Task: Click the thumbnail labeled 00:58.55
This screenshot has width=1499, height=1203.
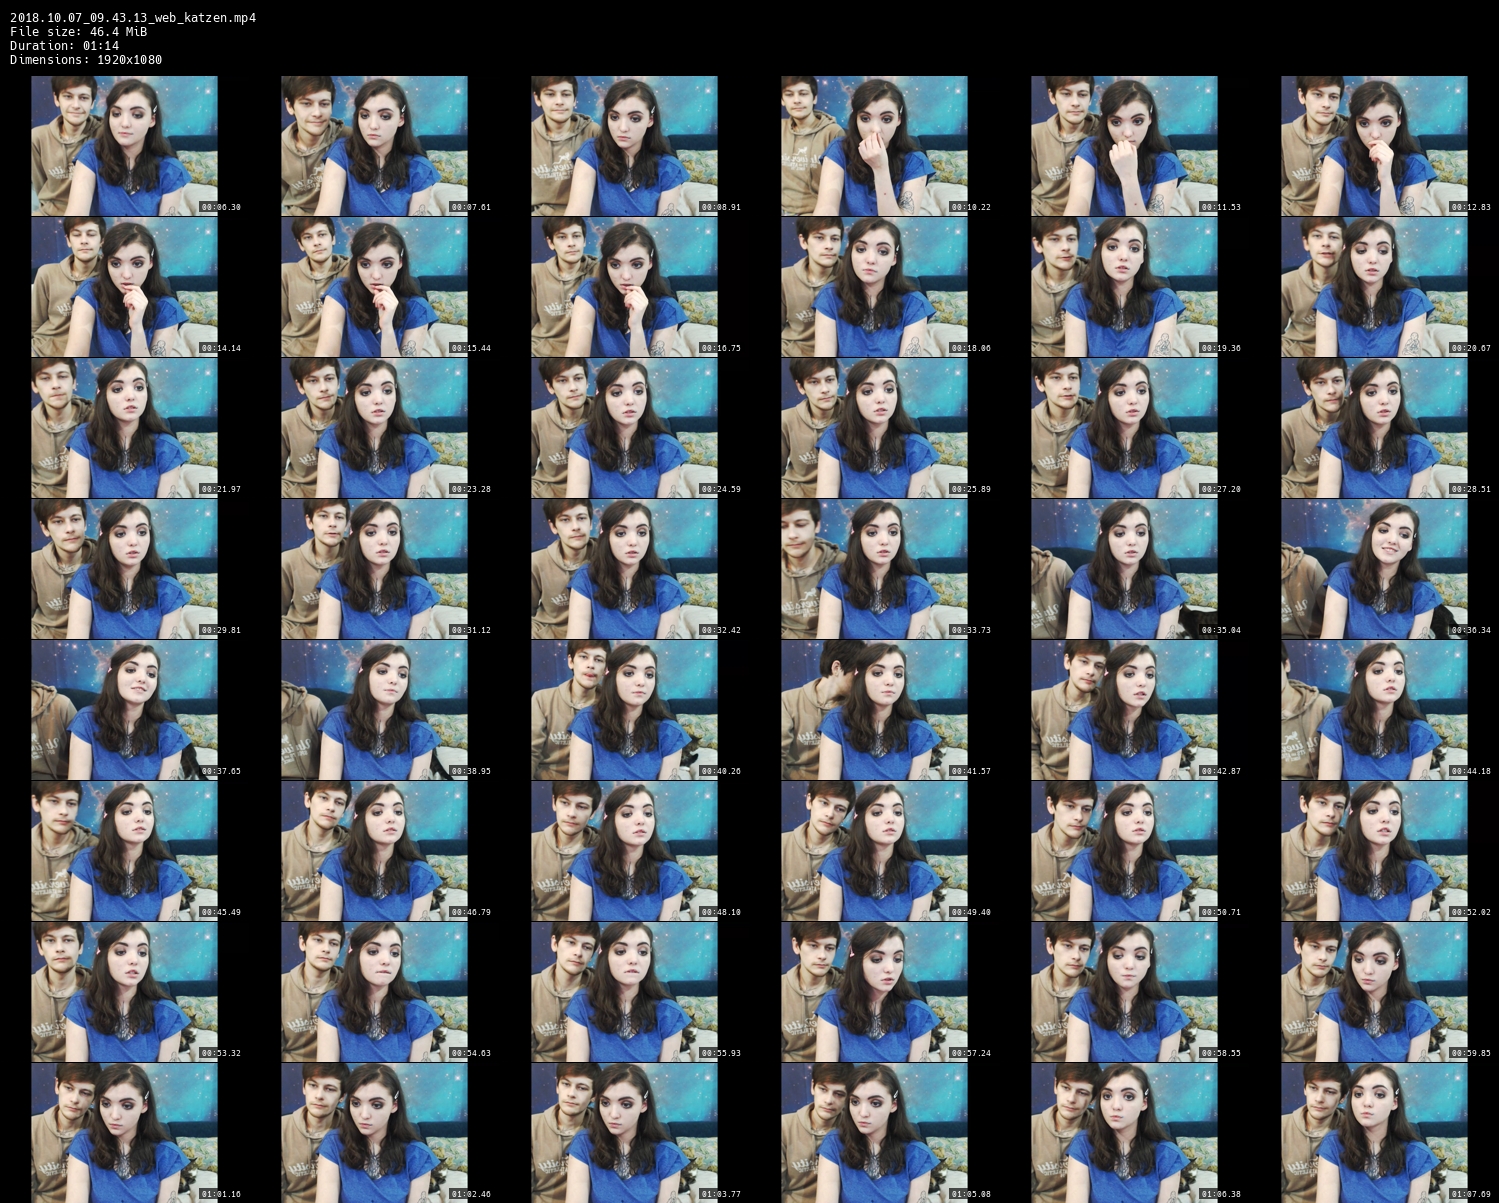Action: coord(1124,992)
